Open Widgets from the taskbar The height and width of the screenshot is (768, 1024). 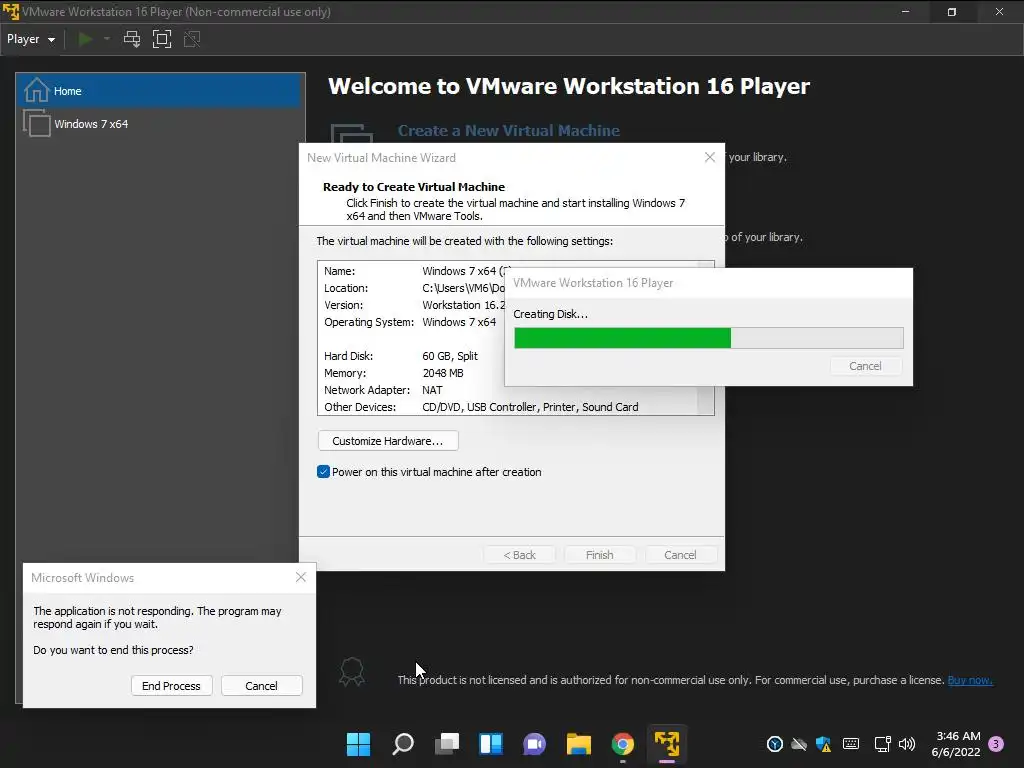[x=490, y=744]
